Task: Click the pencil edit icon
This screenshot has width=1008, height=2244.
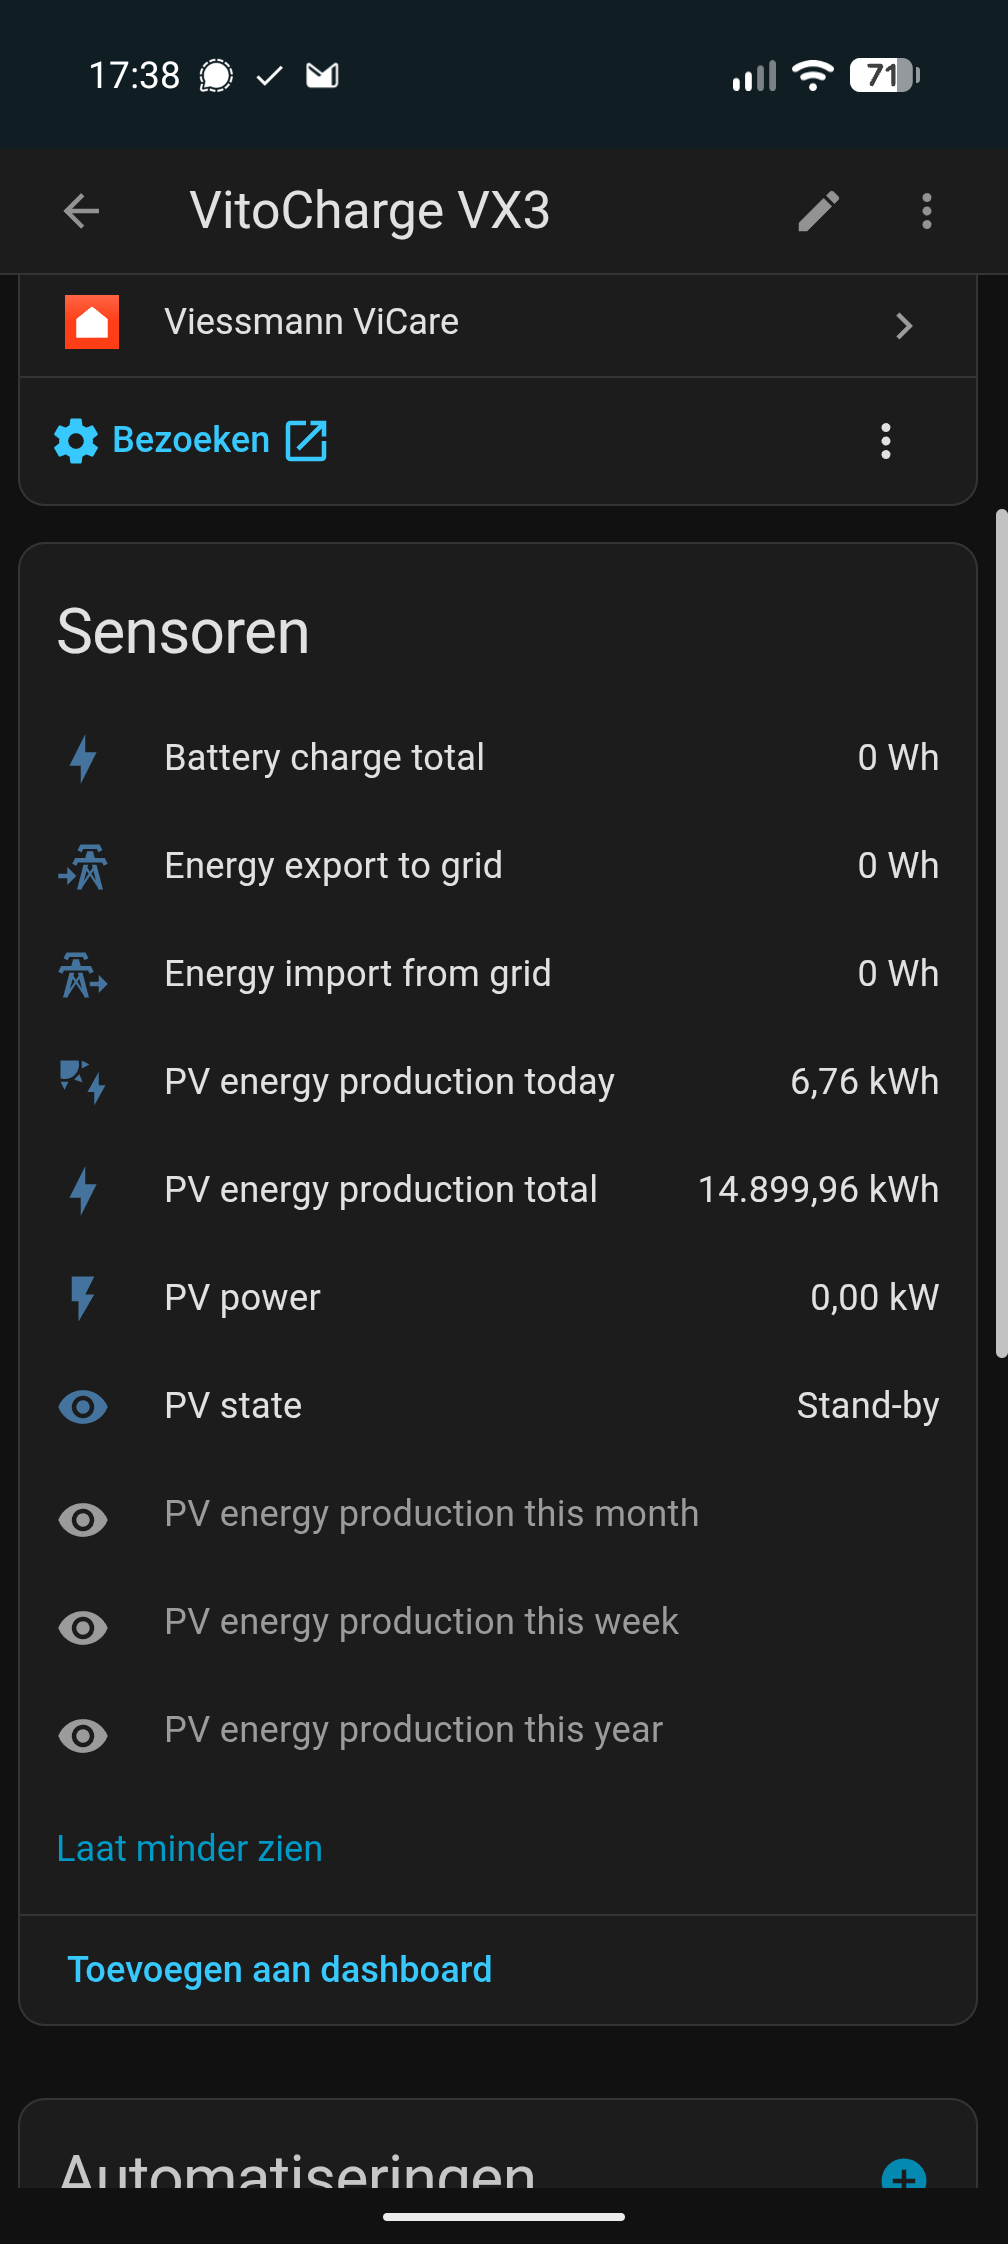Action: (x=818, y=211)
